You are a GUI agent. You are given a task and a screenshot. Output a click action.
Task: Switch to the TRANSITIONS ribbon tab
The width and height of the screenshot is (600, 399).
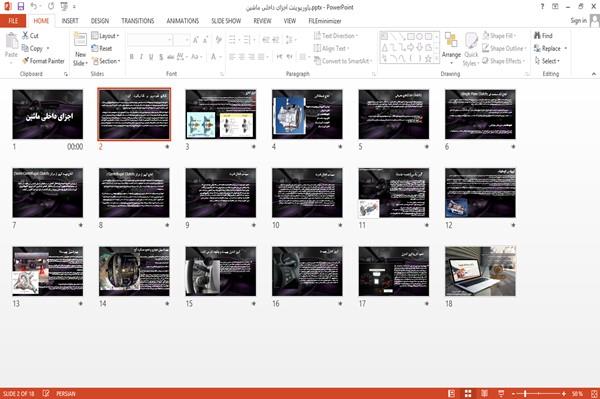click(138, 21)
